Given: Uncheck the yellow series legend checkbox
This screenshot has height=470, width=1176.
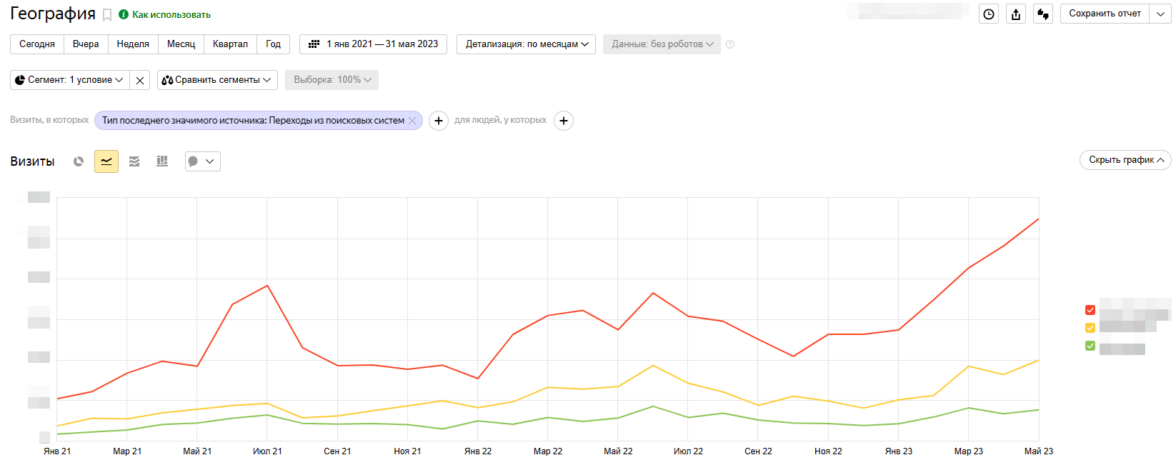Looking at the screenshot, I should [x=1090, y=328].
